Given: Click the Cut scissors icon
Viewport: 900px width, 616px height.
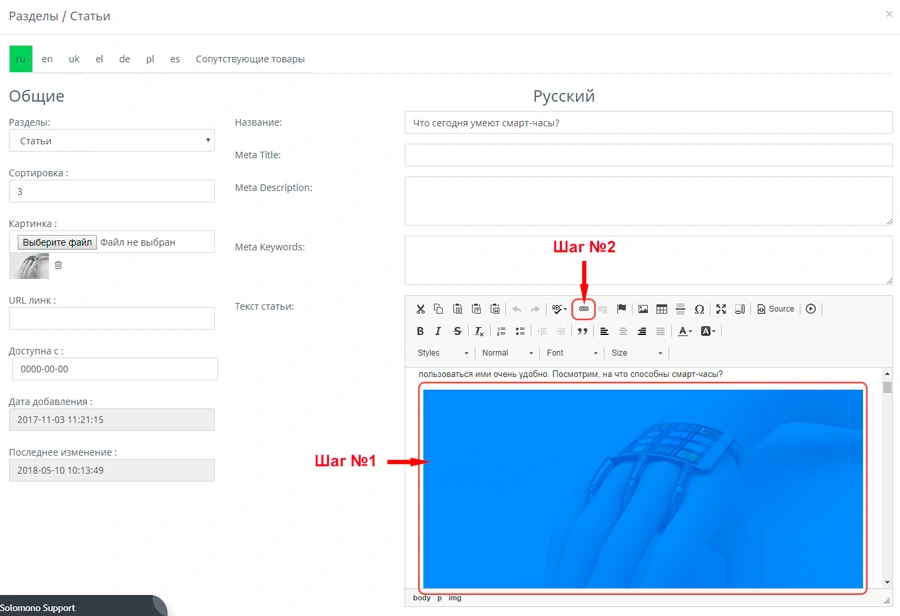Looking at the screenshot, I should click(420, 309).
